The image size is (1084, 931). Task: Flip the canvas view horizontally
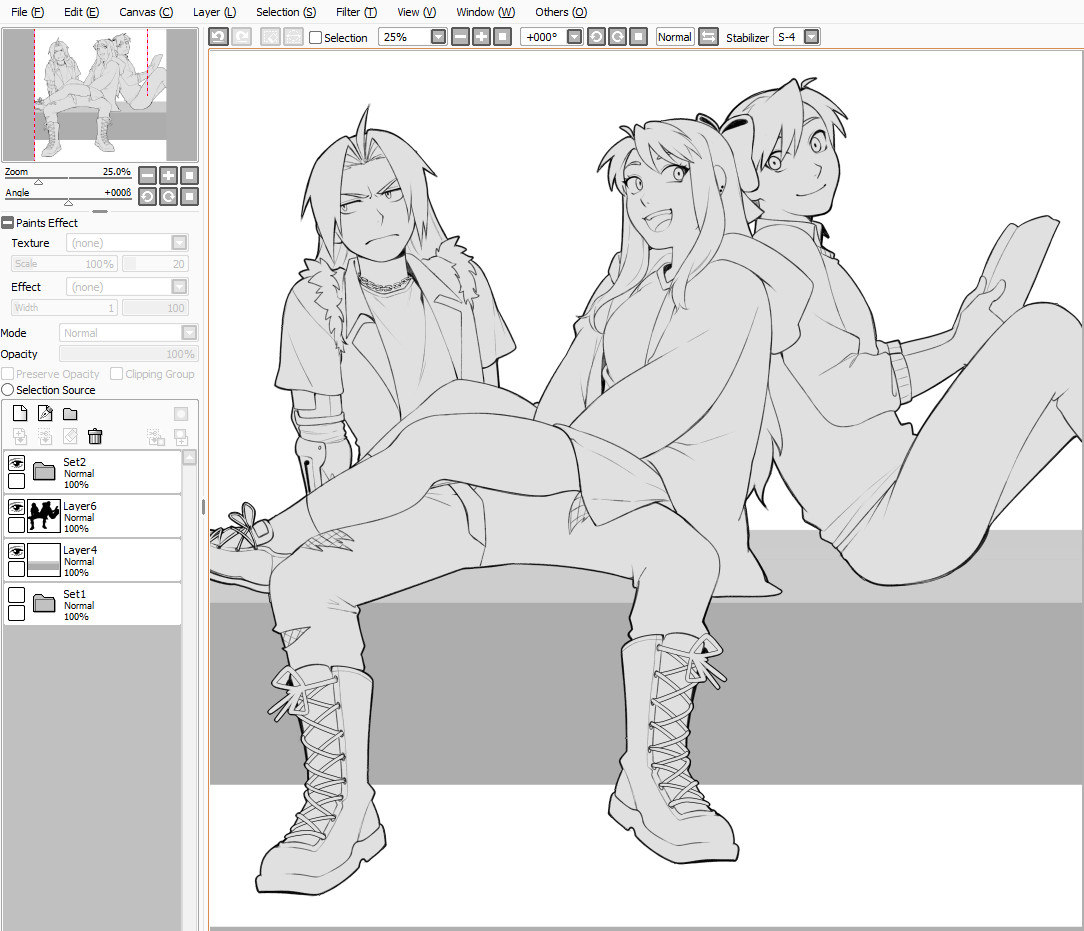pos(709,37)
